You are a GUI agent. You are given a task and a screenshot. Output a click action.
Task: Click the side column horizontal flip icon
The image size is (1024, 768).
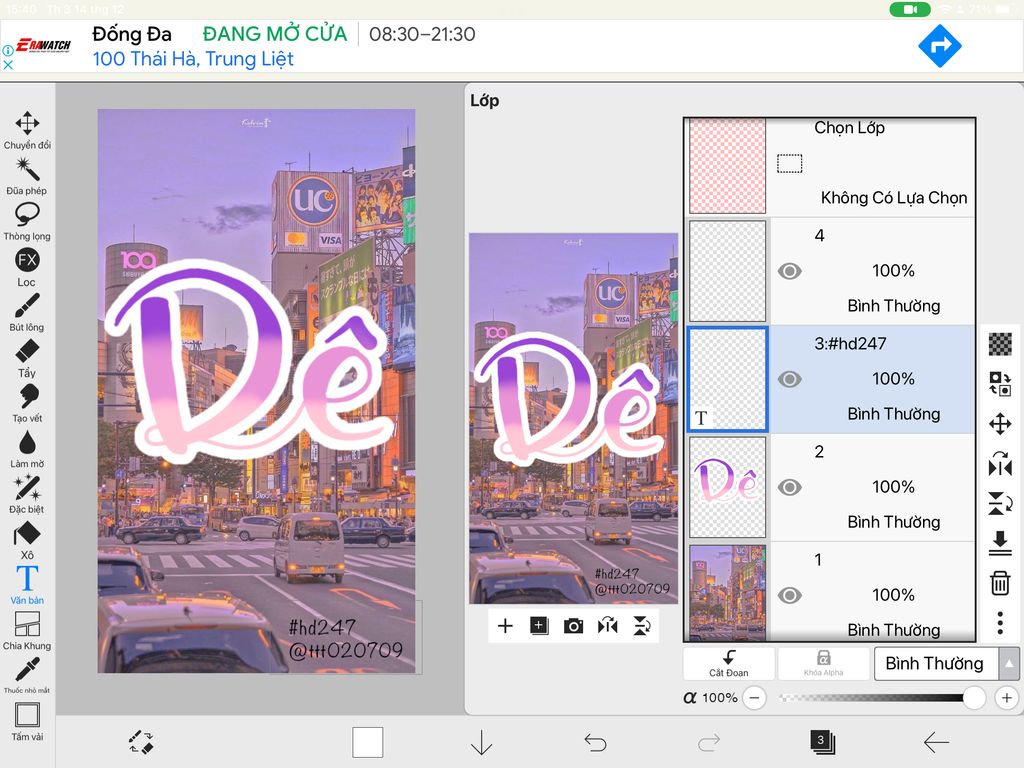[1000, 463]
